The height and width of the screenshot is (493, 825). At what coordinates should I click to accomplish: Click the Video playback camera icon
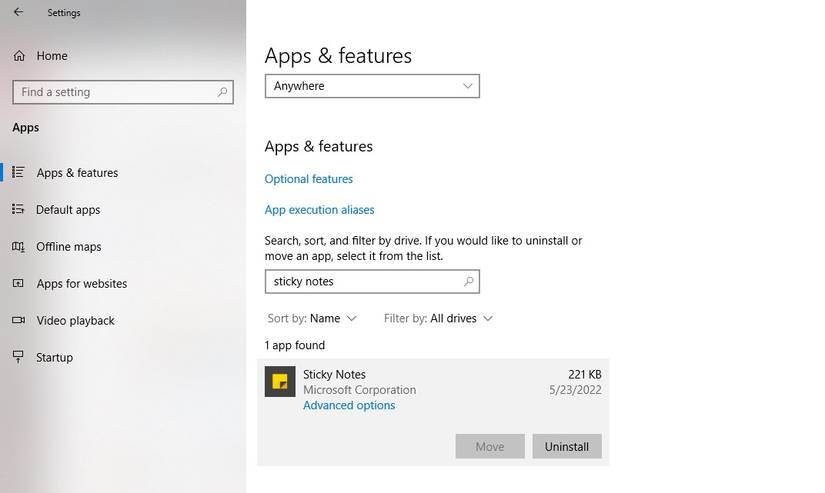(18, 321)
